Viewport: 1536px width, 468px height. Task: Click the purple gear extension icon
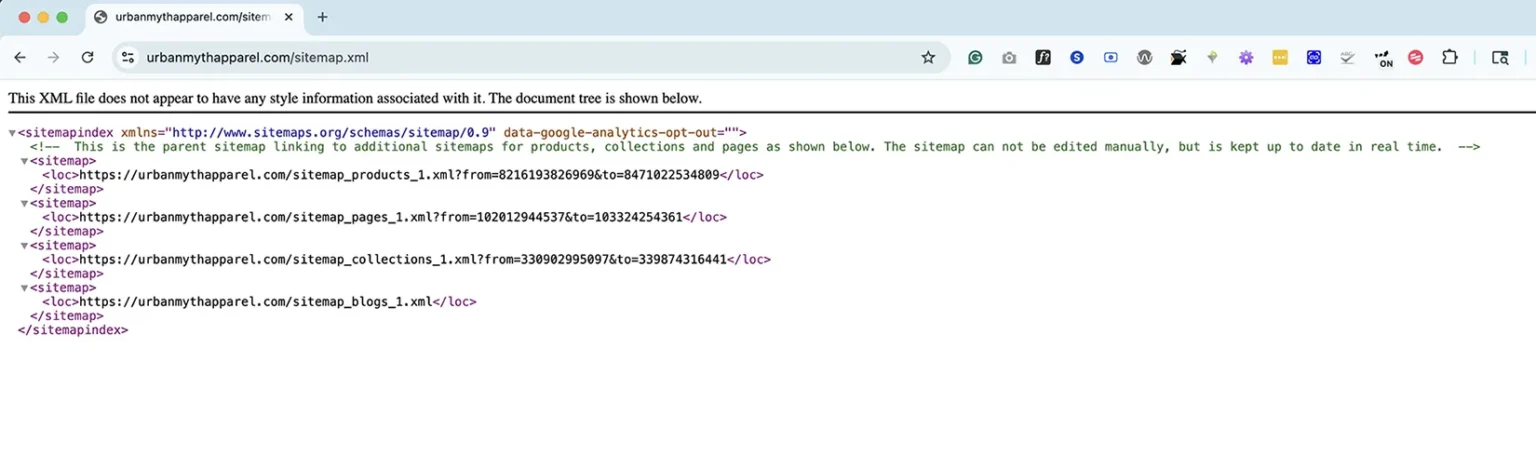pyautogui.click(x=1246, y=58)
